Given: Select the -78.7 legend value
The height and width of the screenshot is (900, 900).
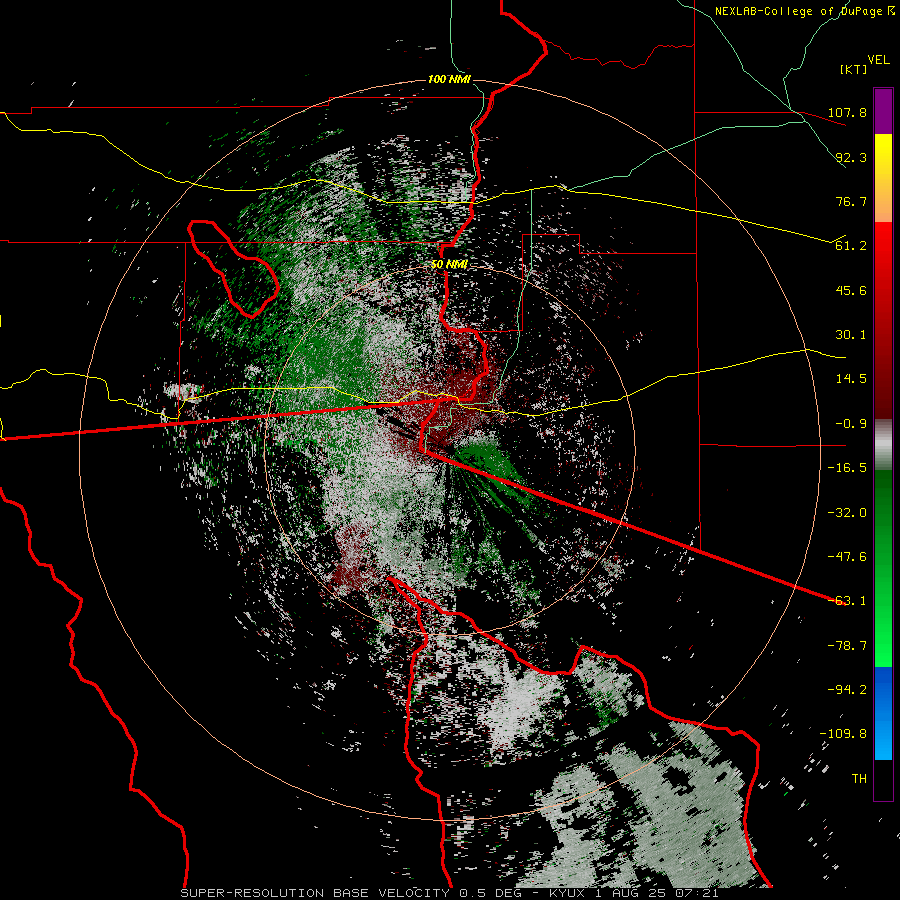Looking at the screenshot, I should (847, 646).
